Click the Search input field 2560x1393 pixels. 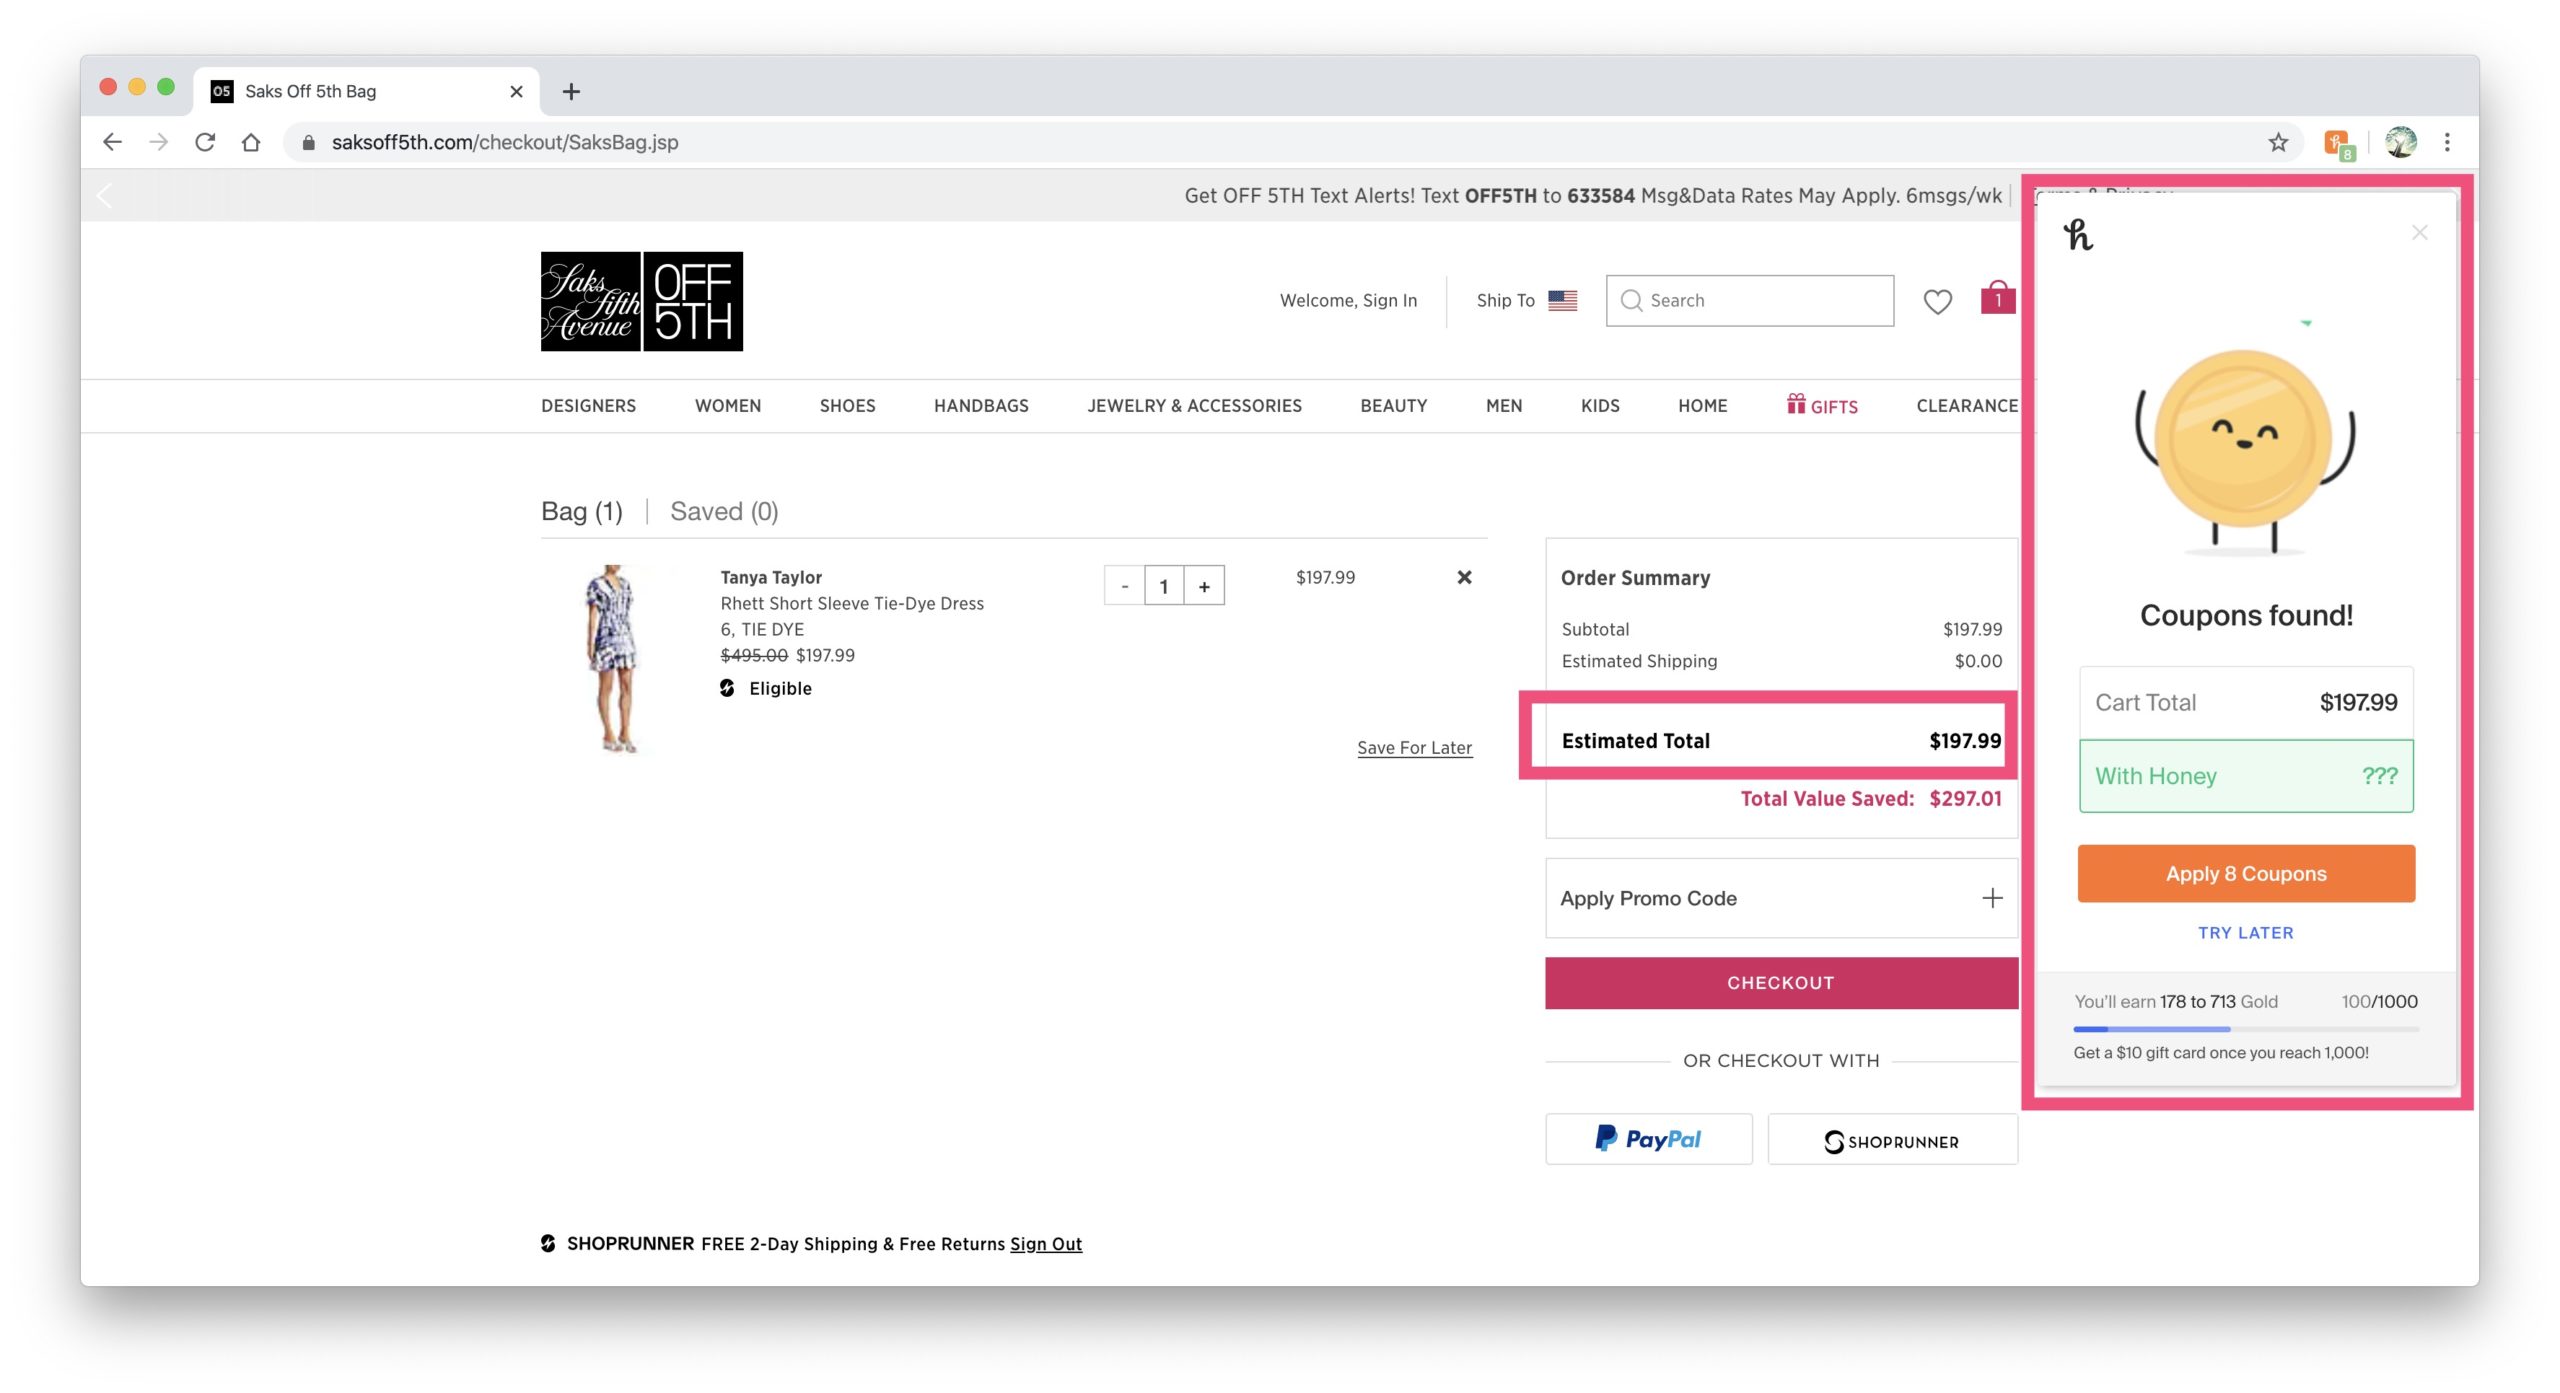1749,300
